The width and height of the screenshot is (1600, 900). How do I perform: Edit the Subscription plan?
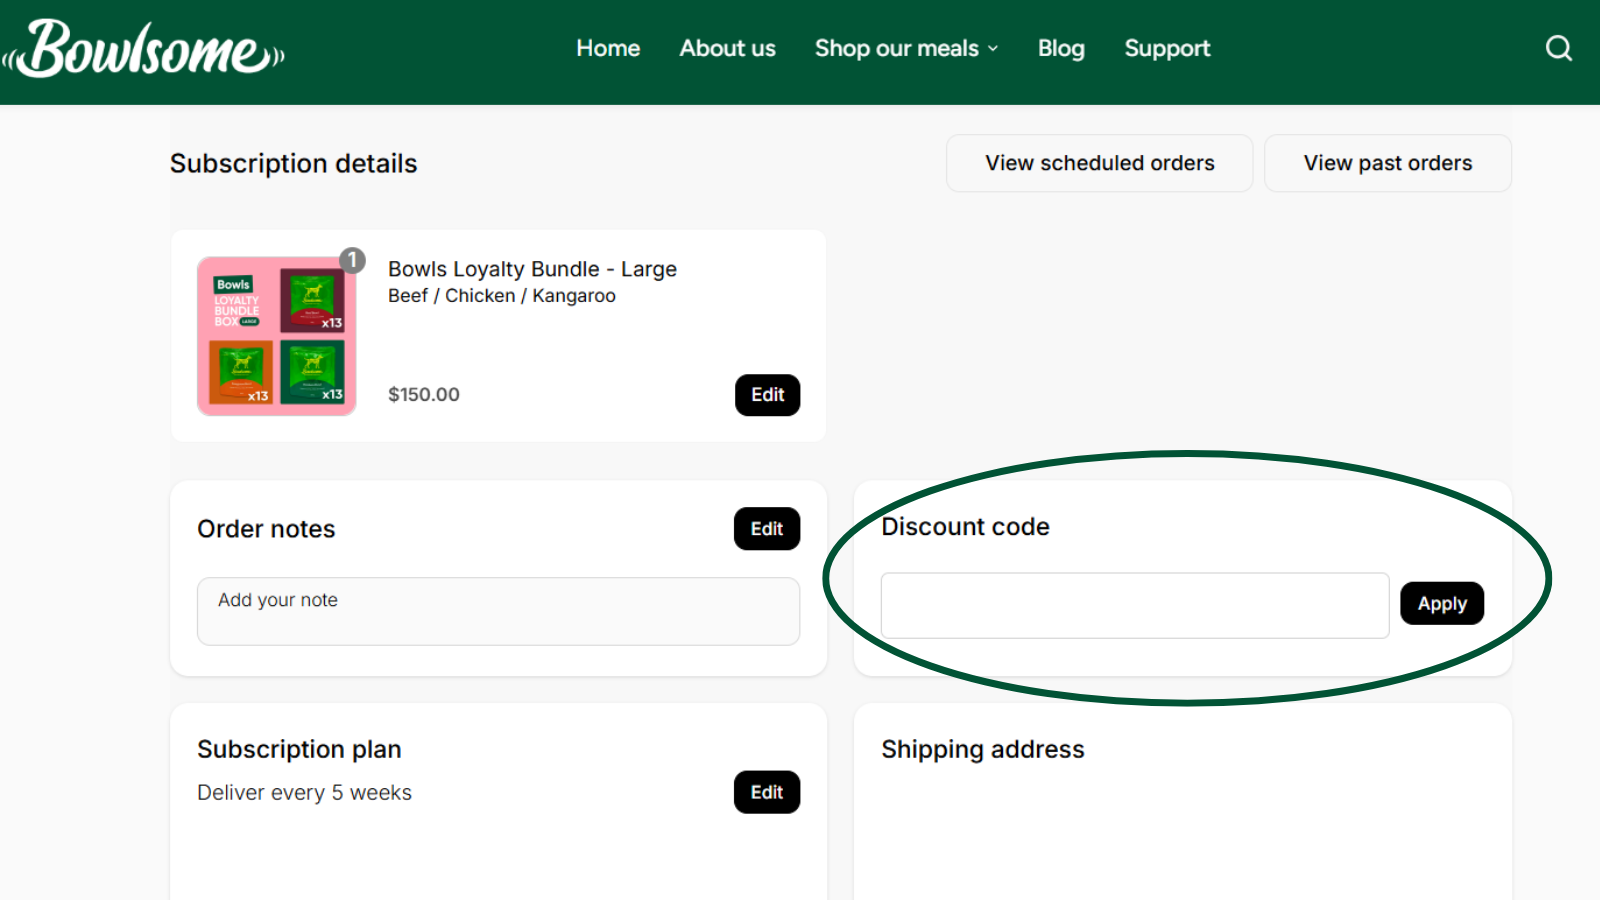tap(767, 792)
